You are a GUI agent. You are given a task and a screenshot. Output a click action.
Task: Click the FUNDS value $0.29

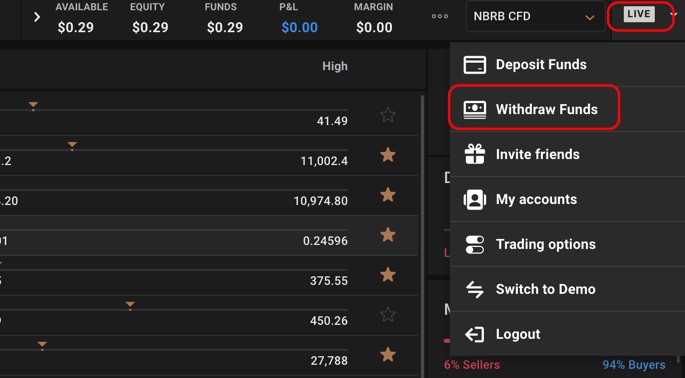click(x=225, y=28)
